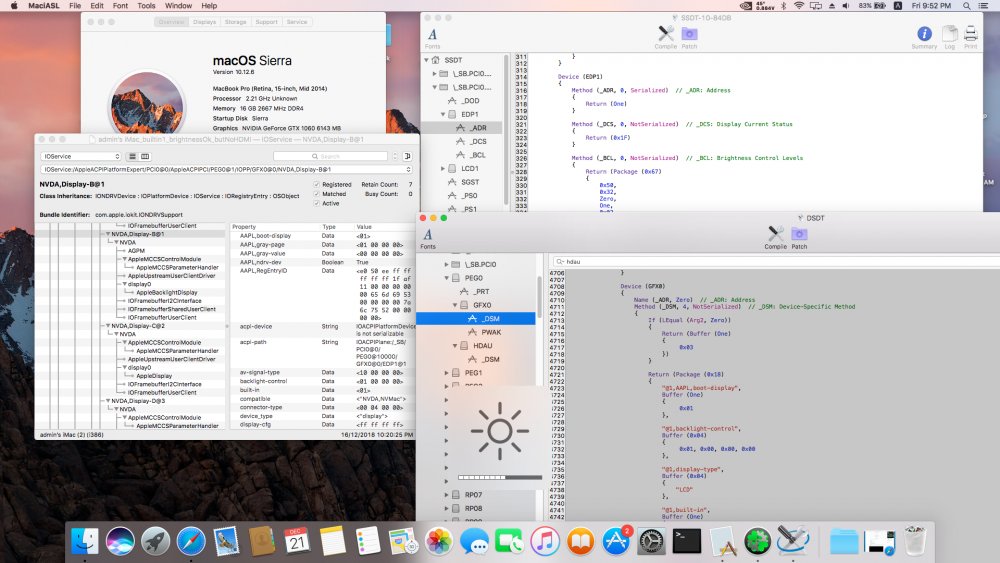This screenshot has width=1000, height=563.
Task: Select the backlight-control property row
Action: 323,381
